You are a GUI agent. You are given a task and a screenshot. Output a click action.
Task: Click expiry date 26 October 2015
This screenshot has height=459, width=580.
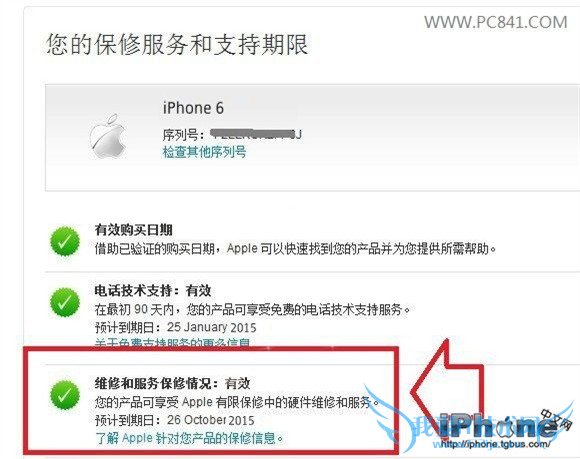click(210, 420)
